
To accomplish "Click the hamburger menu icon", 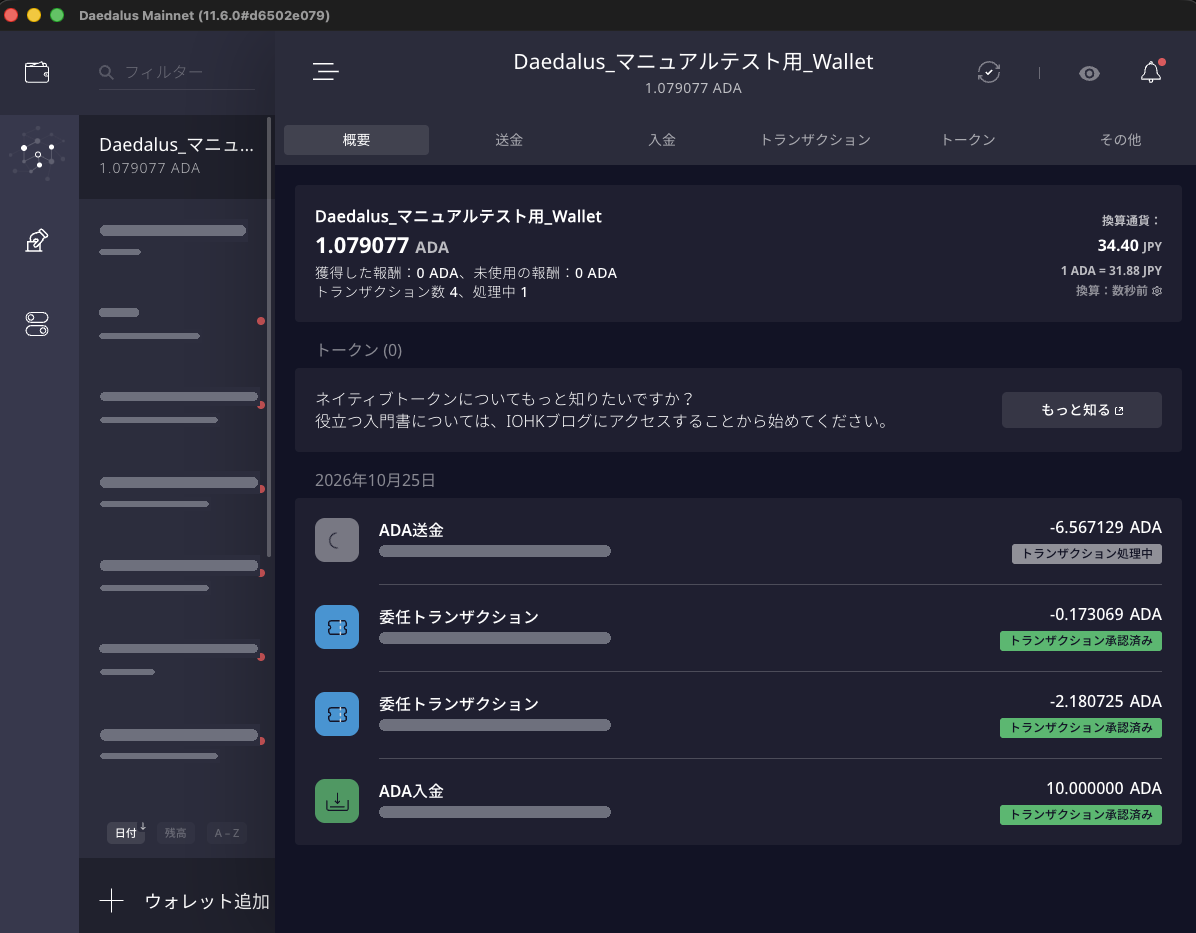I will click(326, 72).
